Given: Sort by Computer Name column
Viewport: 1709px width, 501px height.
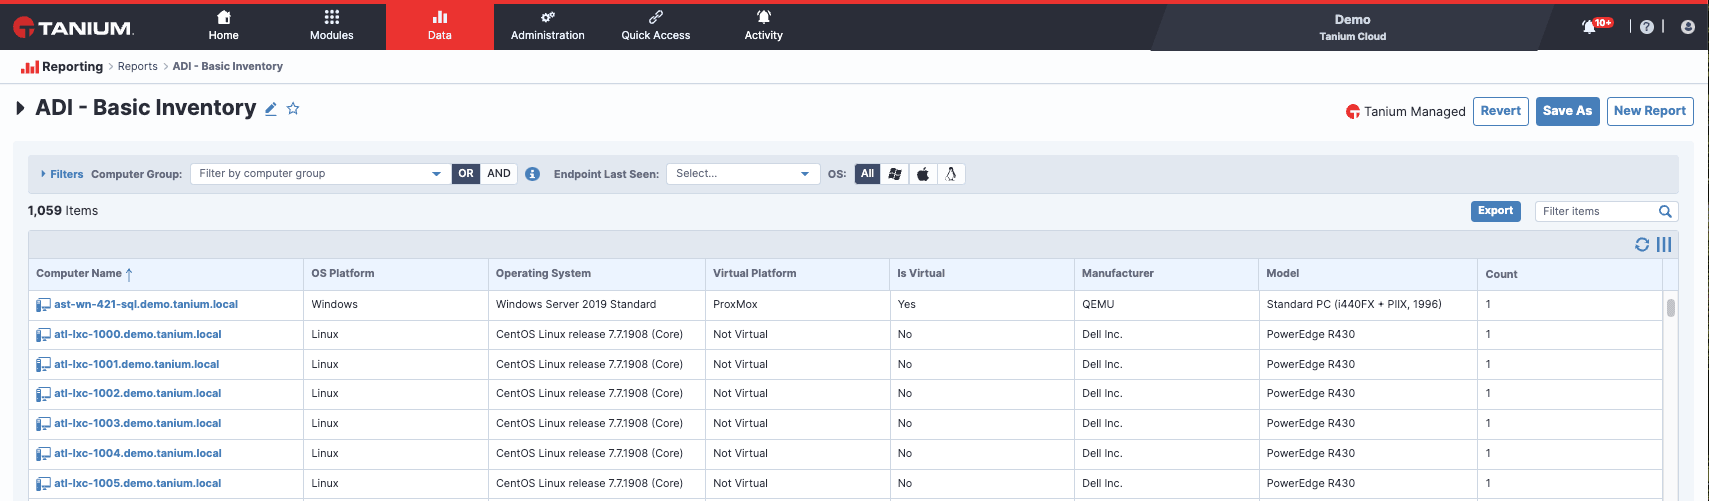Looking at the screenshot, I should click(79, 273).
